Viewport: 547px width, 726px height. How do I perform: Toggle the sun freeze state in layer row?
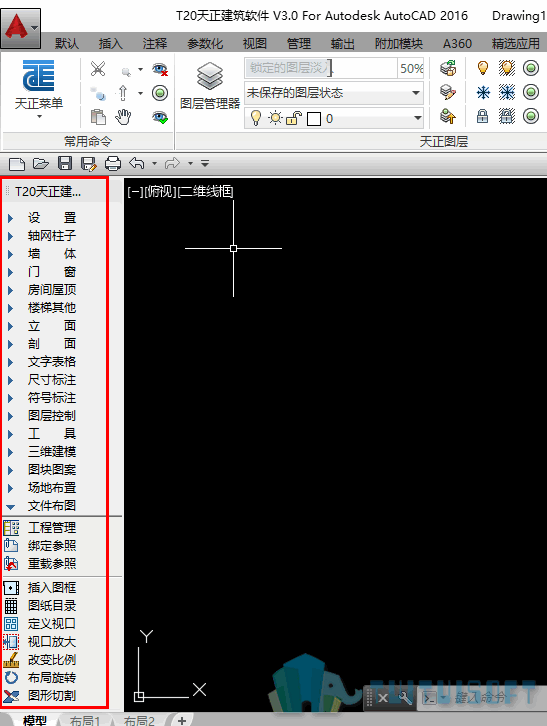(x=275, y=118)
